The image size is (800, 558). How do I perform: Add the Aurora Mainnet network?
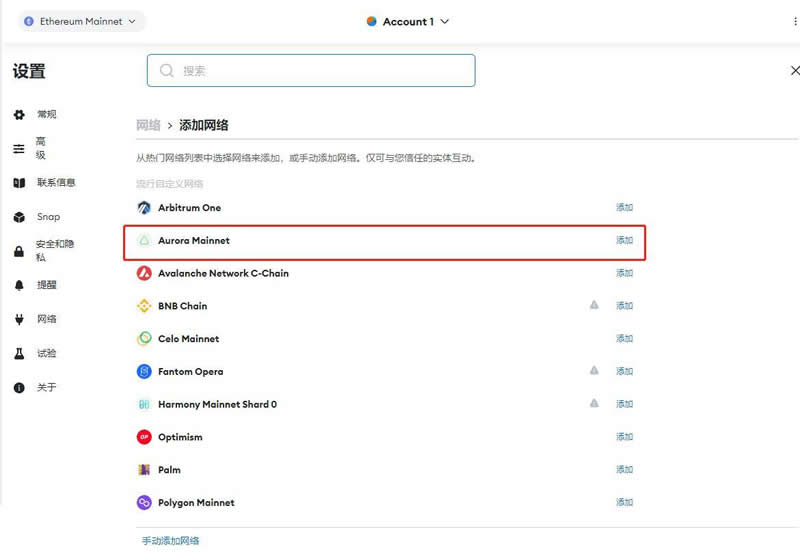(624, 240)
